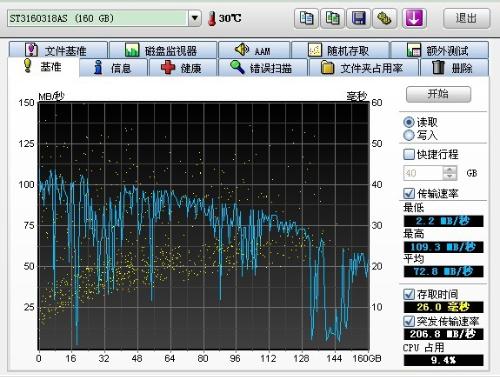Click the 最低 minimum label
Screen dimensions: 500x377
tap(414, 207)
